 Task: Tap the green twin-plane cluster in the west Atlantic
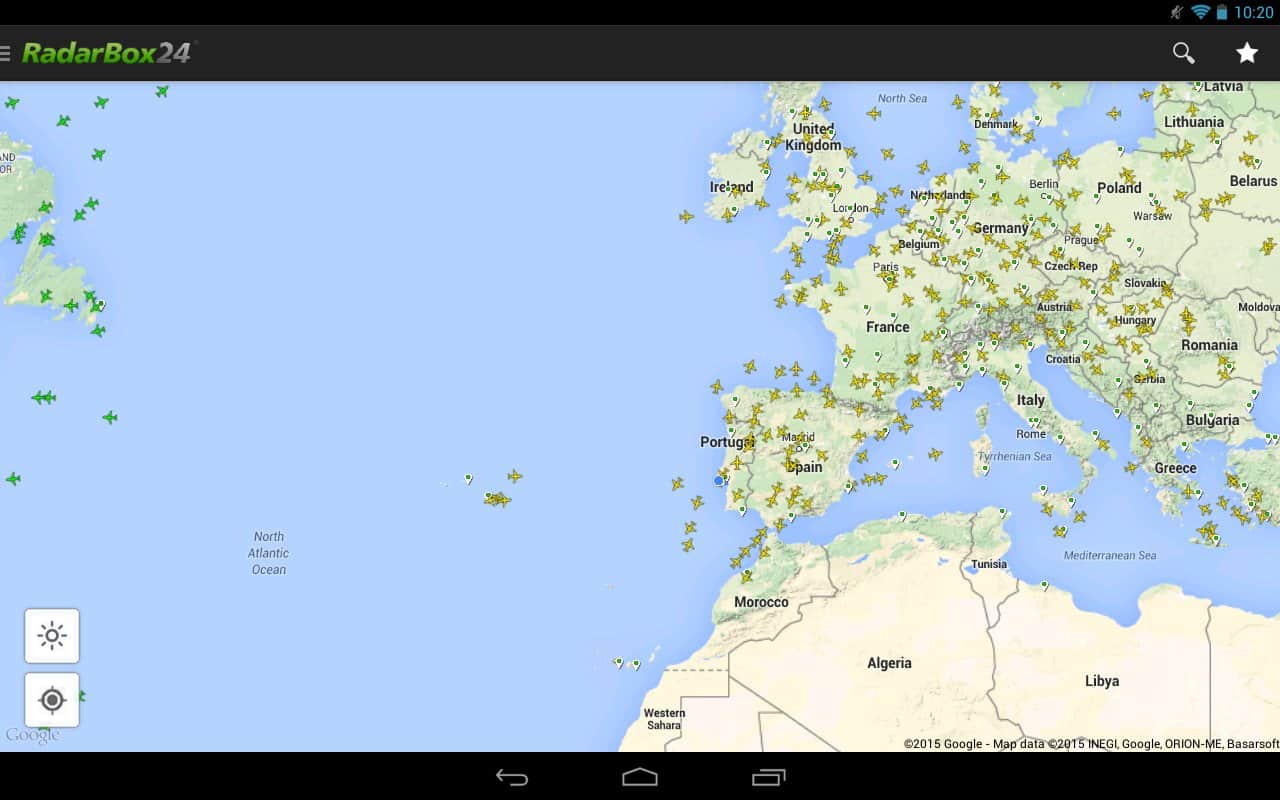pos(43,398)
